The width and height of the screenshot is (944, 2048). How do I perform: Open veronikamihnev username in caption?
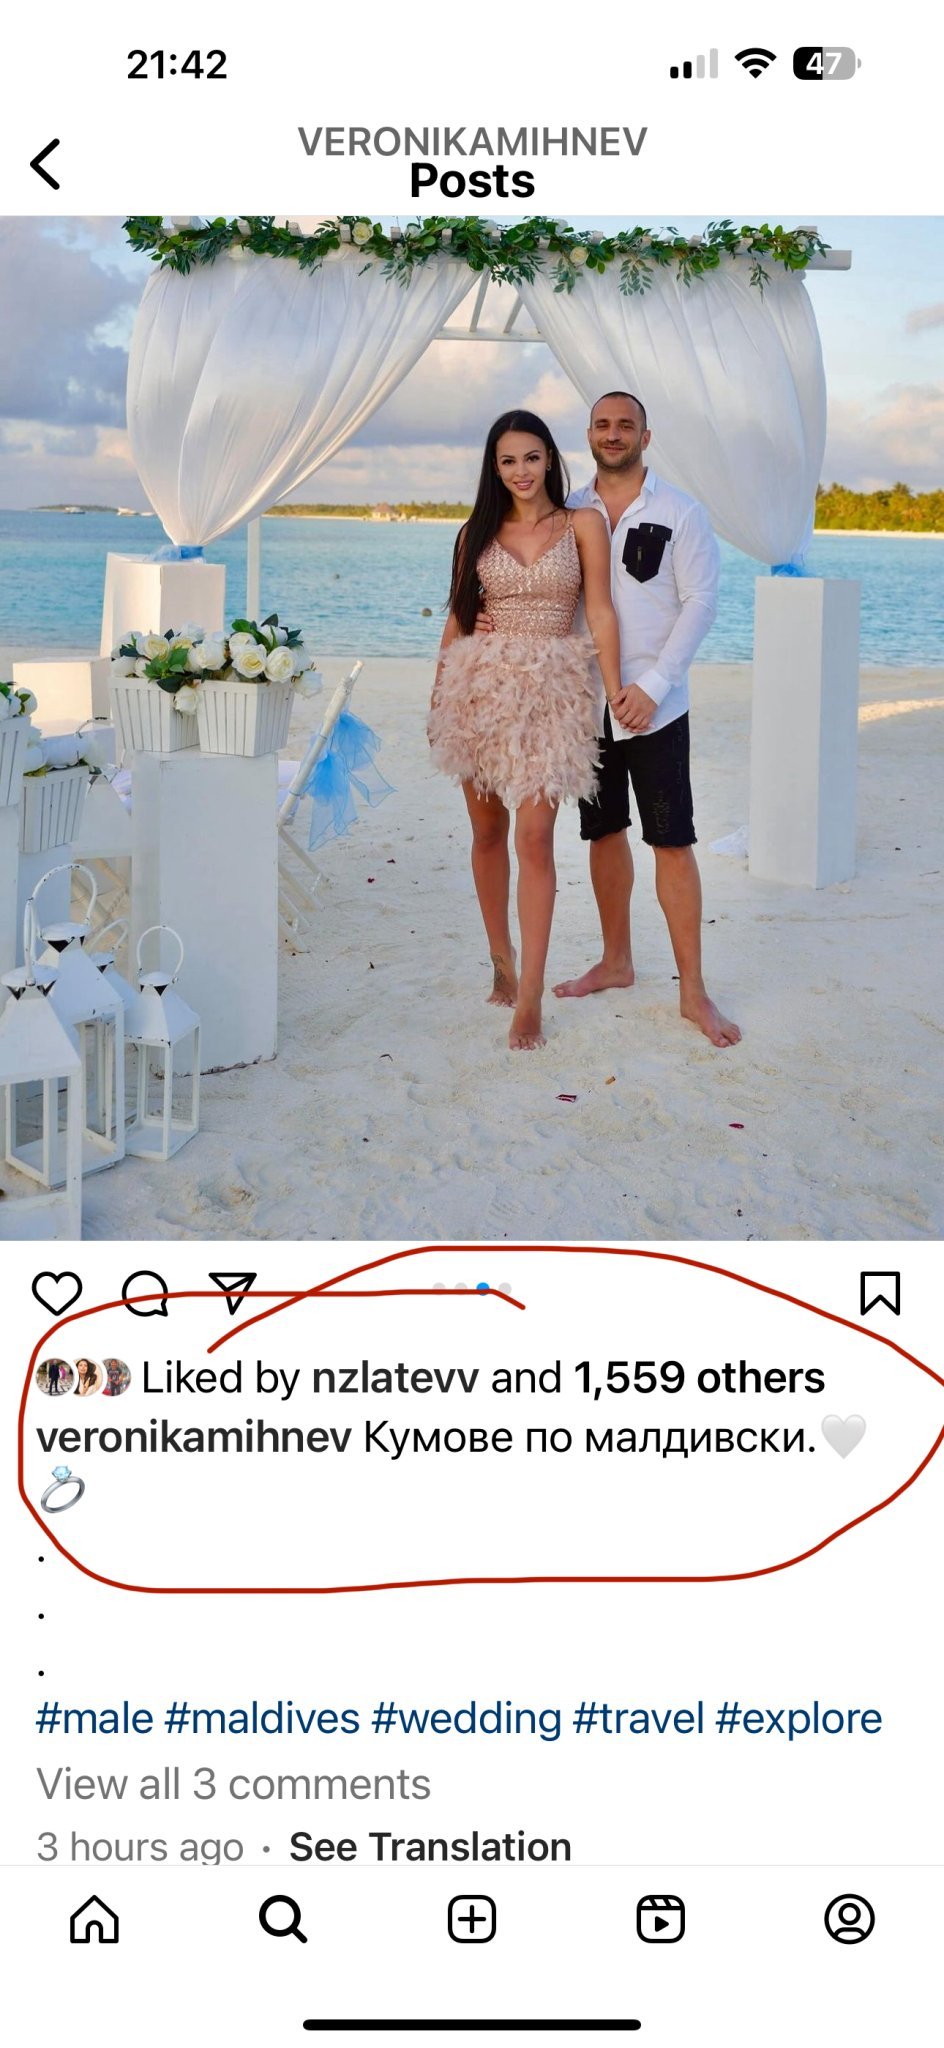coord(194,1438)
